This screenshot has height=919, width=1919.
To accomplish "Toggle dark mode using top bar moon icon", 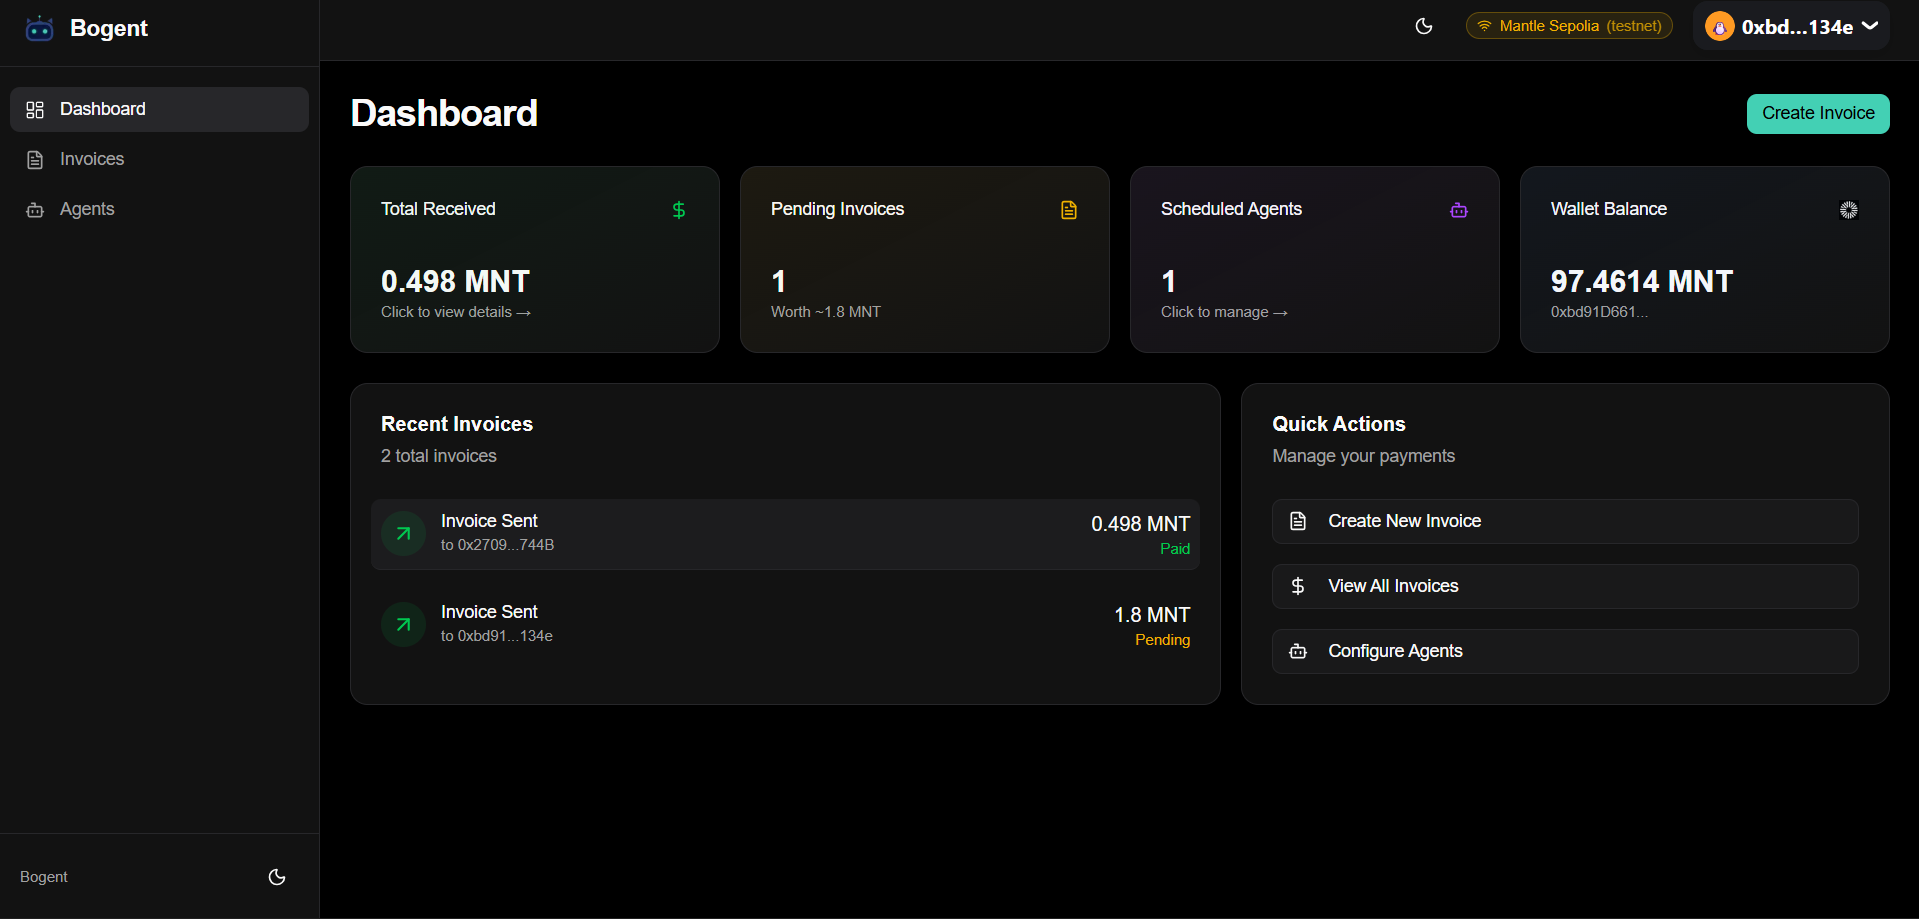I will 1424,26.
